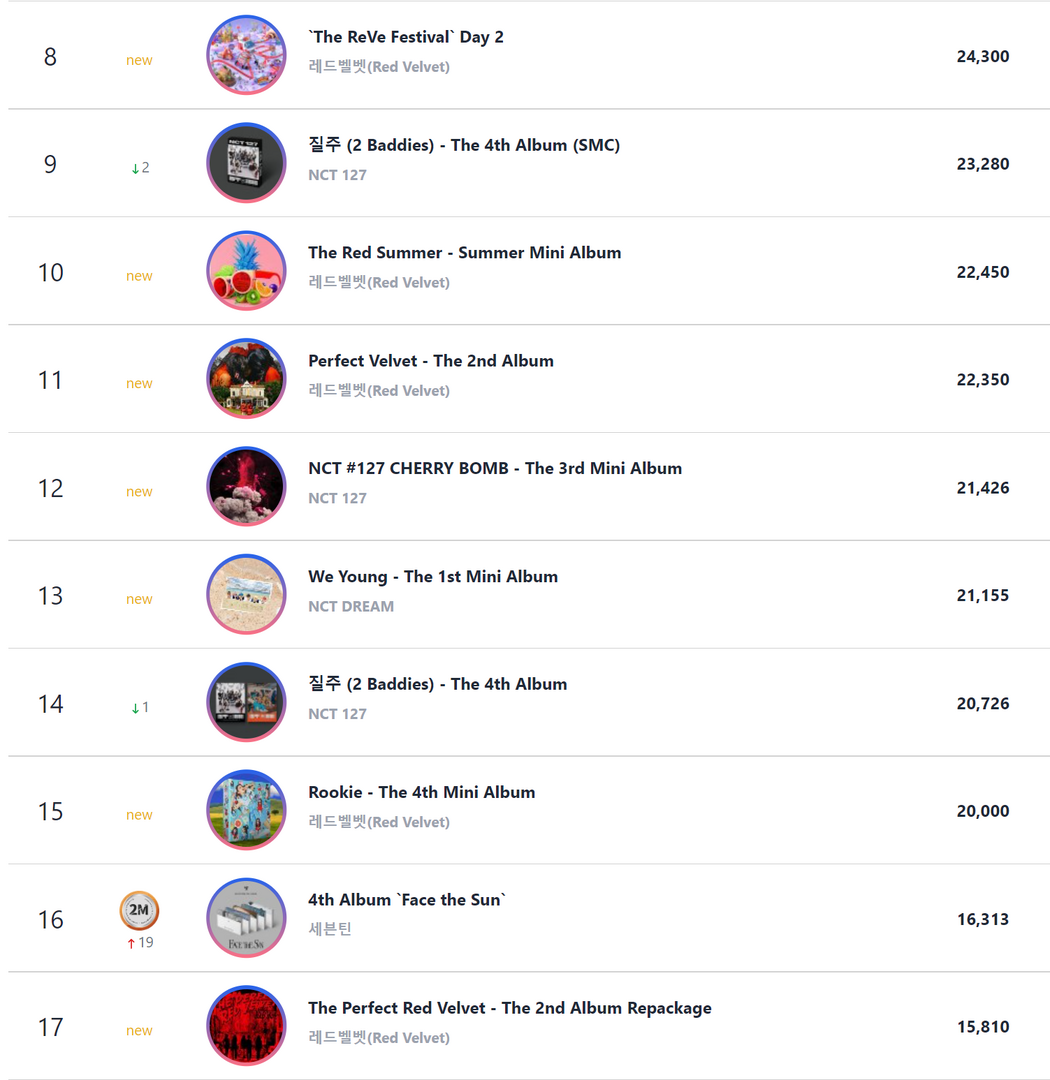
Task: Click the 2M sales badge icon
Action: click(139, 911)
